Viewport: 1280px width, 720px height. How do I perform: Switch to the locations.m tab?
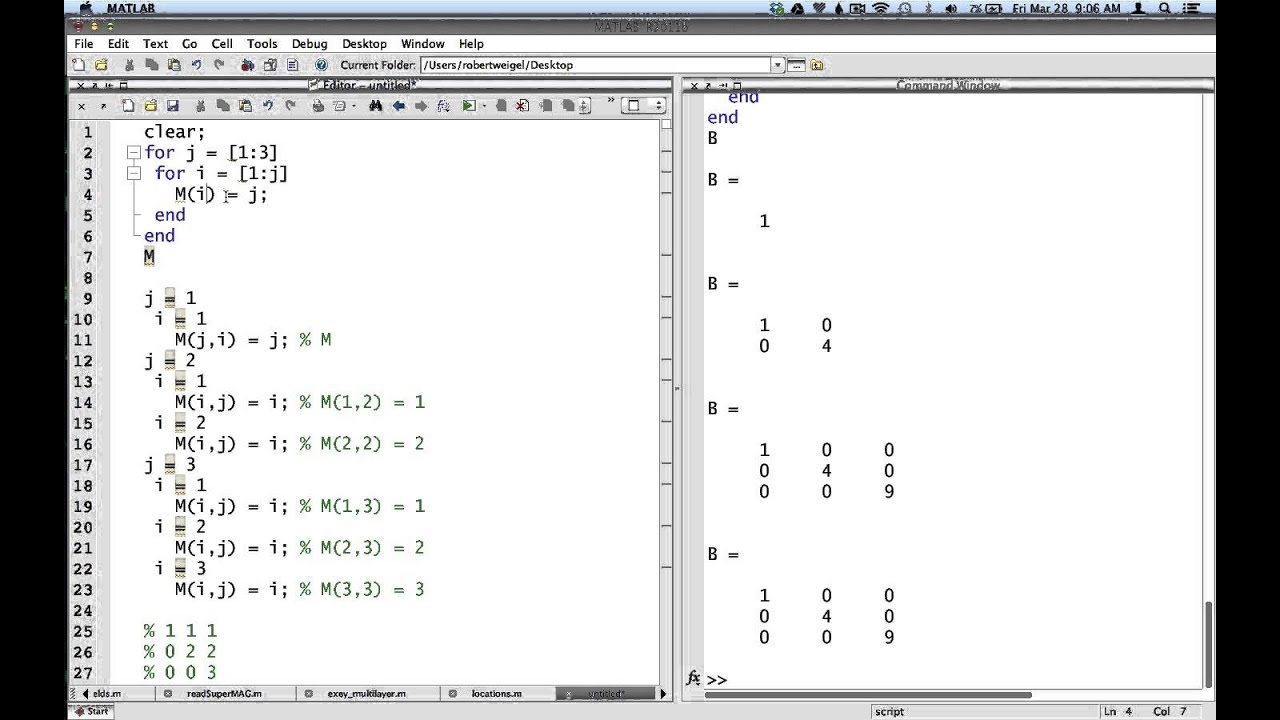pos(495,693)
